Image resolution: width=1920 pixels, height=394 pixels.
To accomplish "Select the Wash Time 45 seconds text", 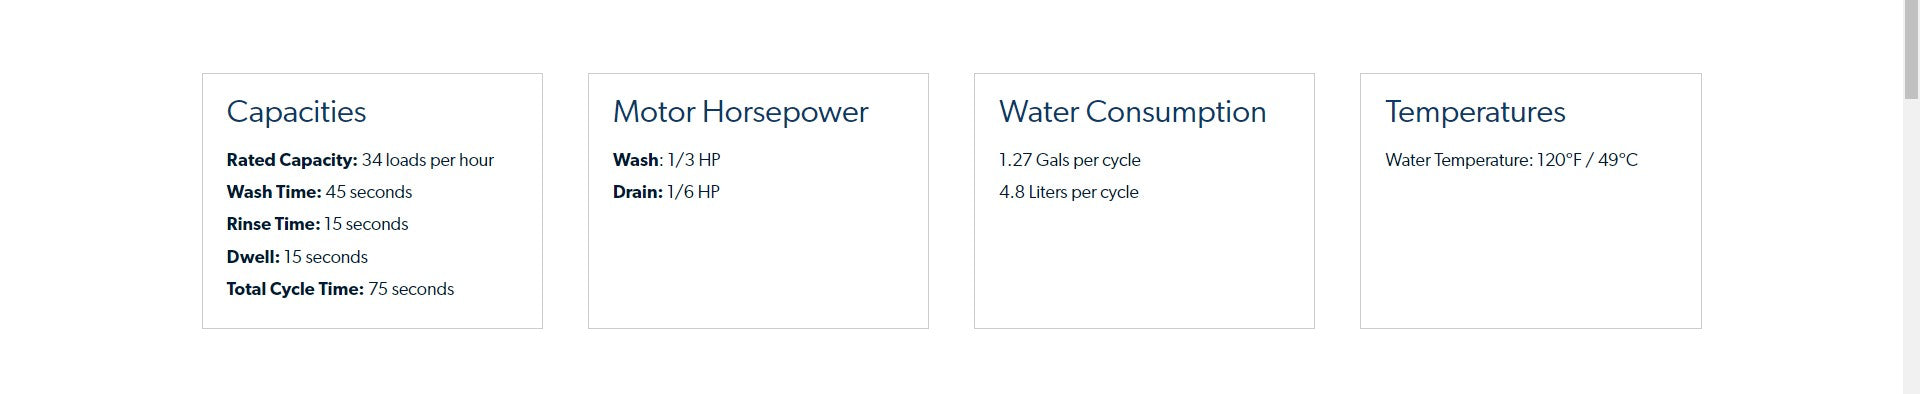I will 319,192.
